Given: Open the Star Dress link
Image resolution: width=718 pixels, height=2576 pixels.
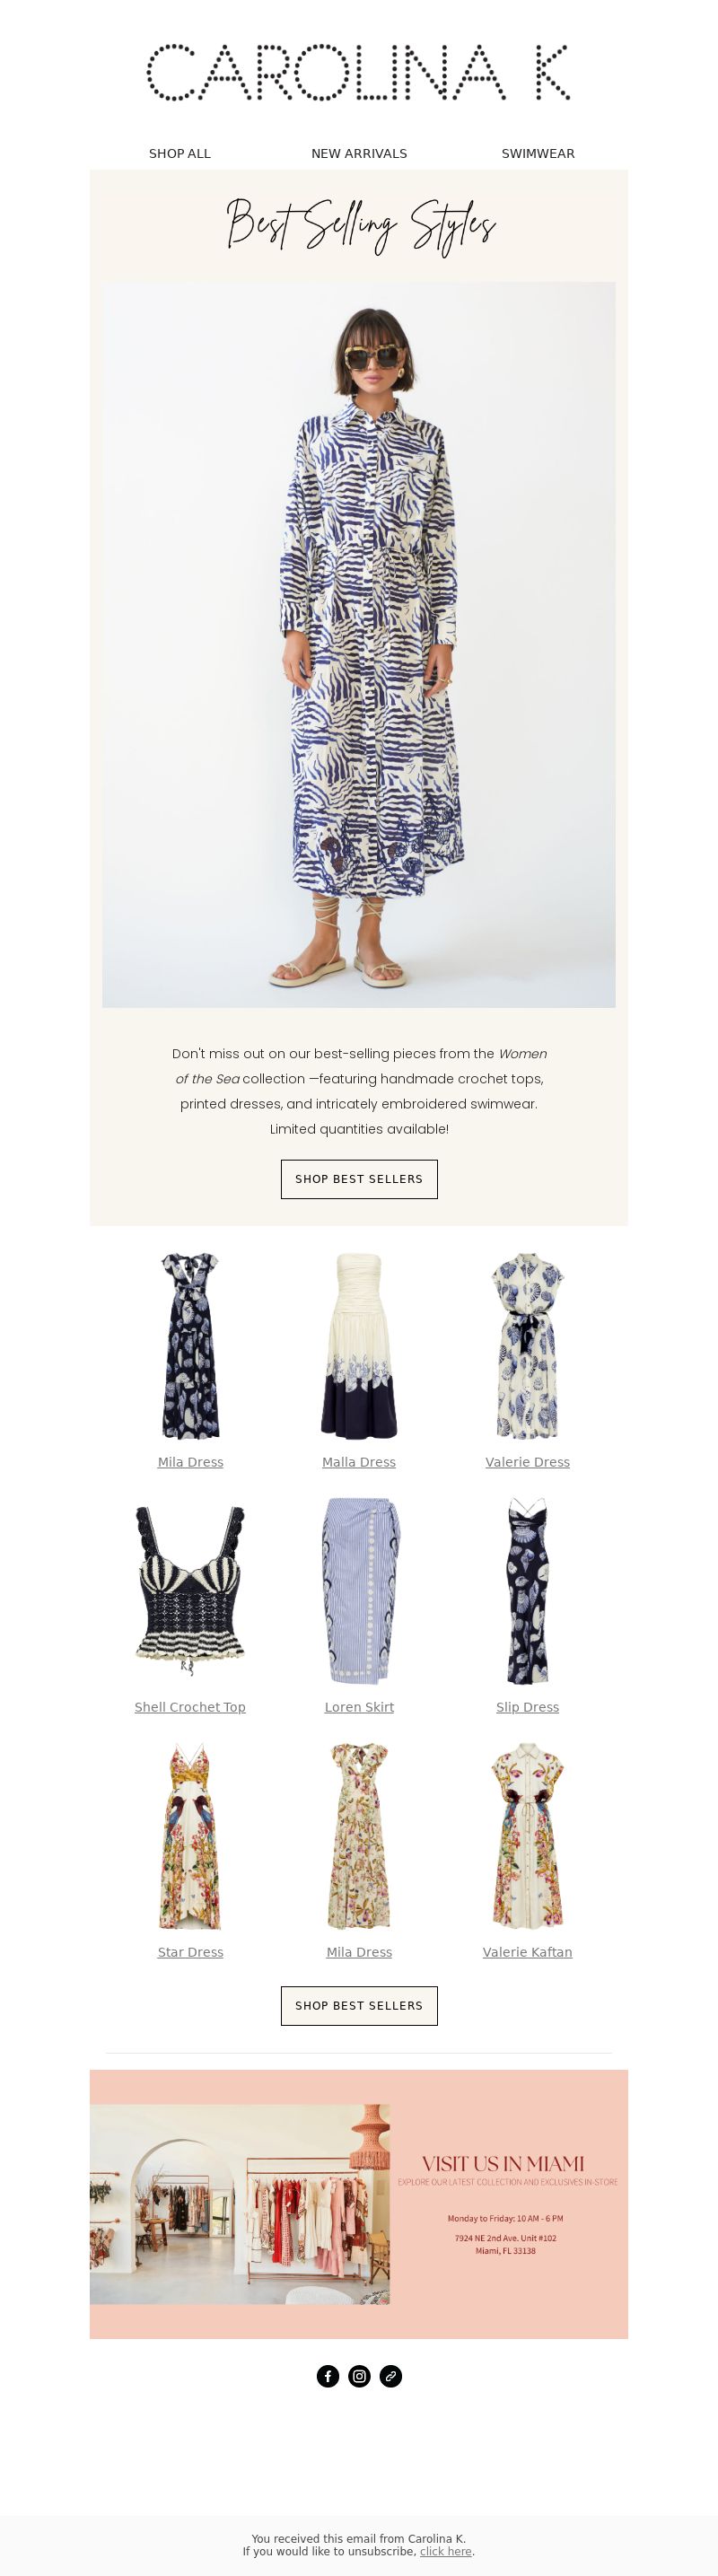Looking at the screenshot, I should [190, 1952].
